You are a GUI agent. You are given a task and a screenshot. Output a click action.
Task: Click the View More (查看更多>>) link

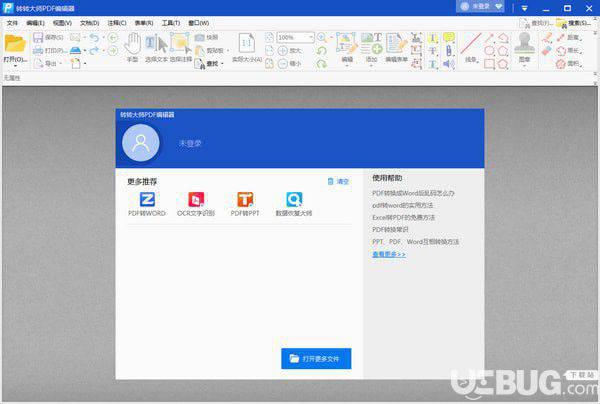[x=389, y=254]
